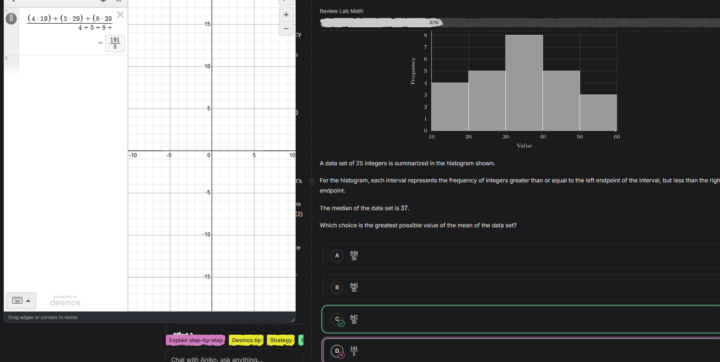Click the histogram chart image

pyautogui.click(x=515, y=90)
